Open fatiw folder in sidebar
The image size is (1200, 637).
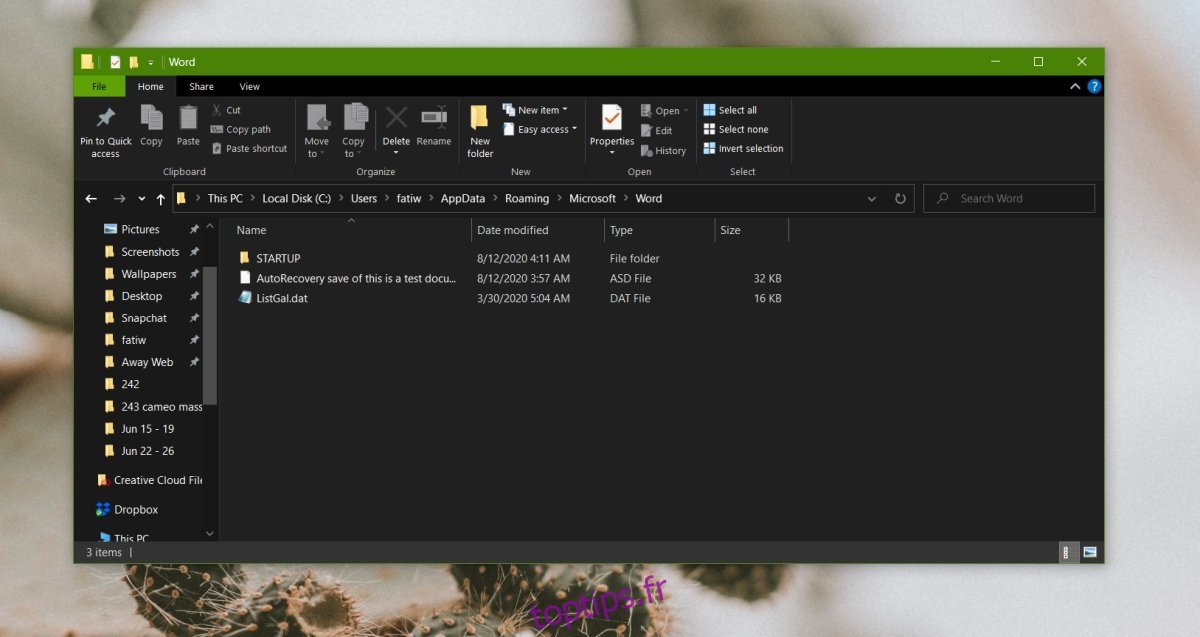133,340
